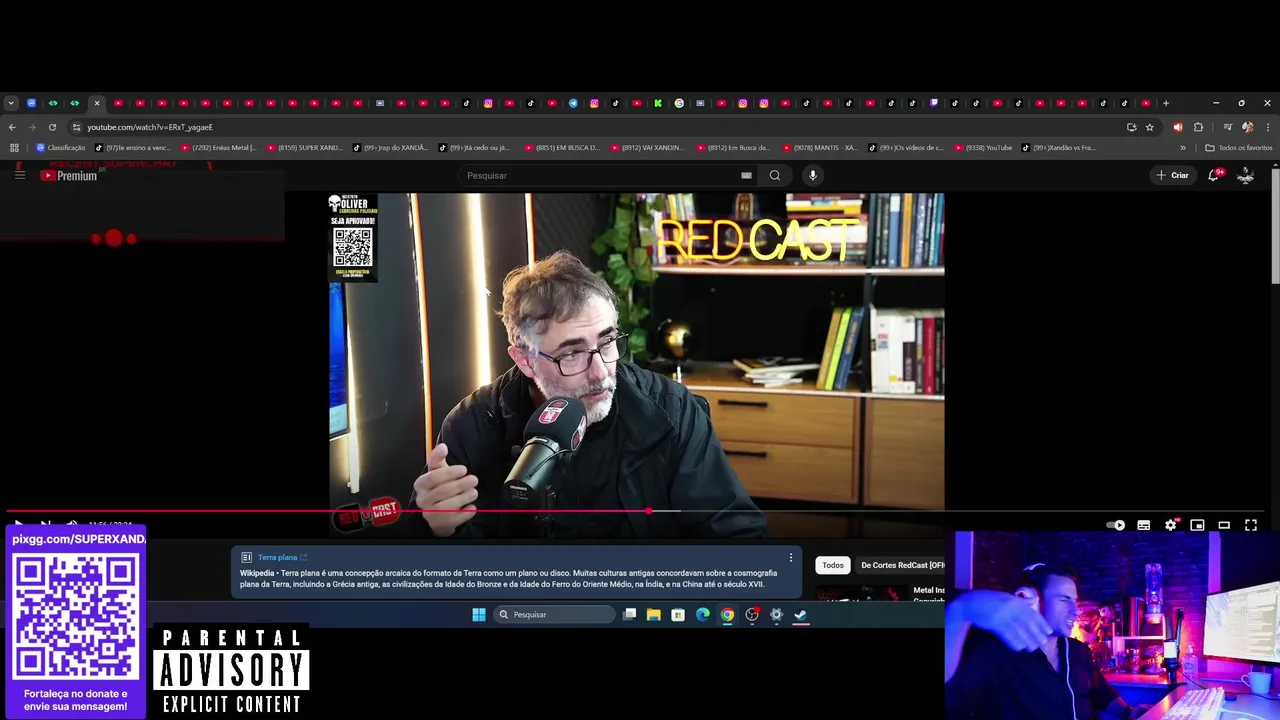Open the Chrome profile avatar
Image resolution: width=1280 pixels, height=720 pixels.
(x=1247, y=127)
